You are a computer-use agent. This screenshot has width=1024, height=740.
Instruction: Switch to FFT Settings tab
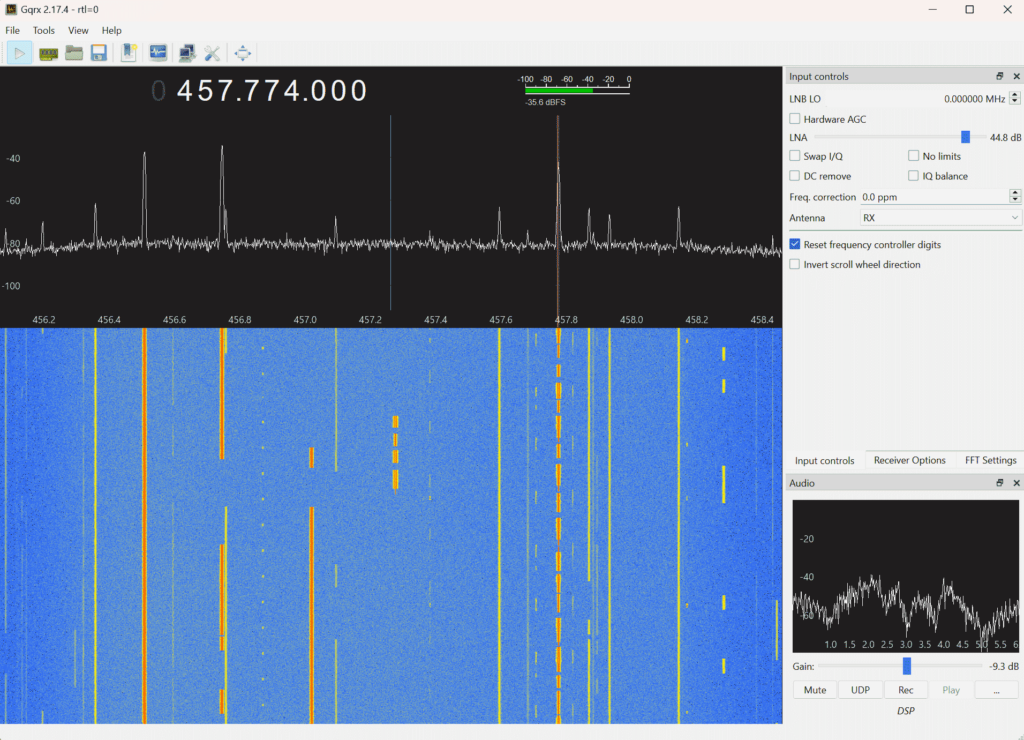(x=990, y=460)
